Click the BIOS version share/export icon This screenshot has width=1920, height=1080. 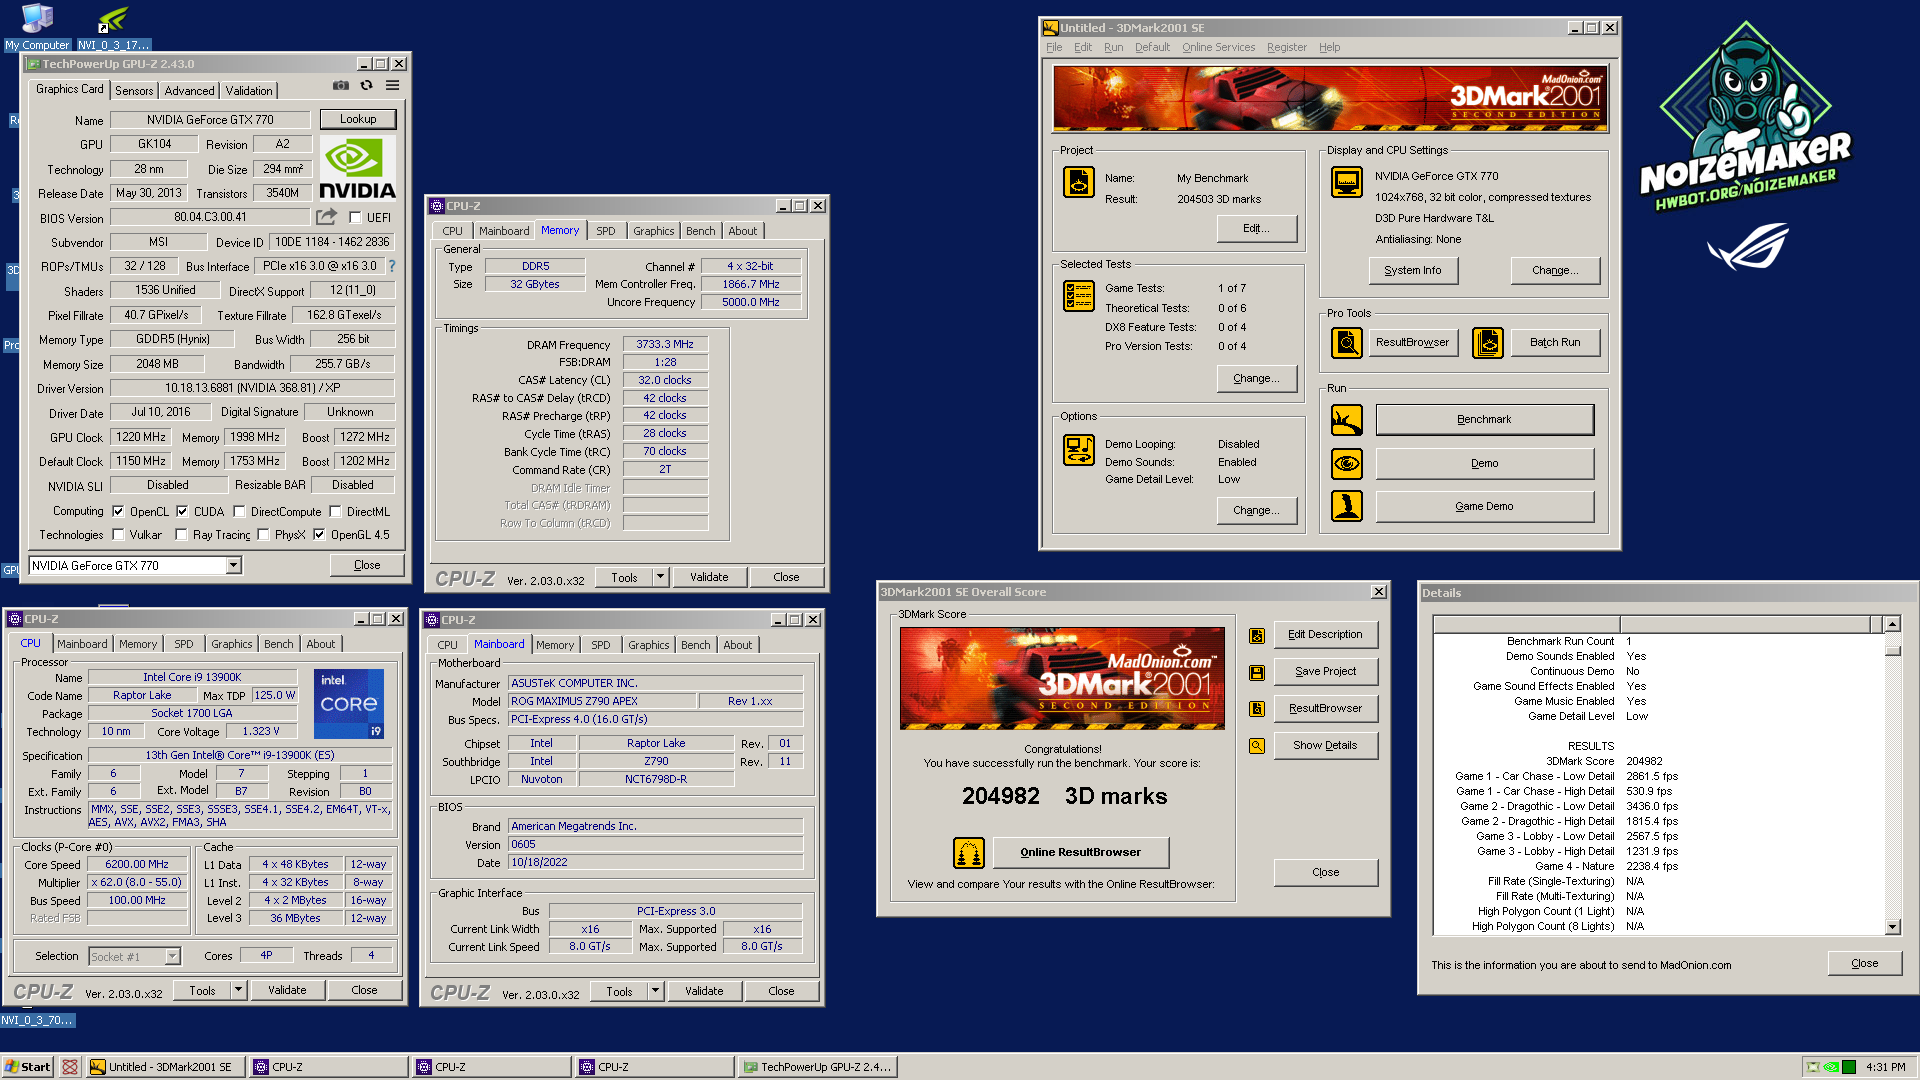[x=326, y=217]
